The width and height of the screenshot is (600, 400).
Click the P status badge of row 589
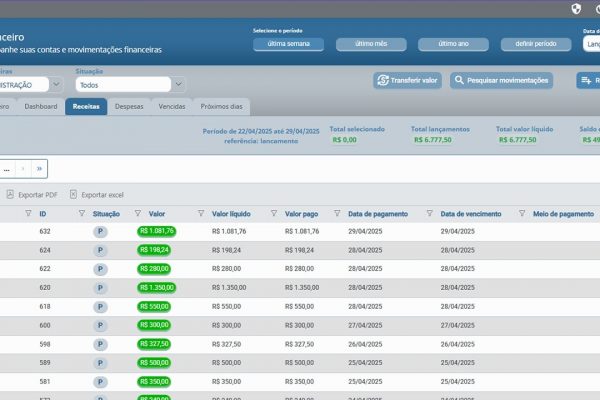coord(100,363)
